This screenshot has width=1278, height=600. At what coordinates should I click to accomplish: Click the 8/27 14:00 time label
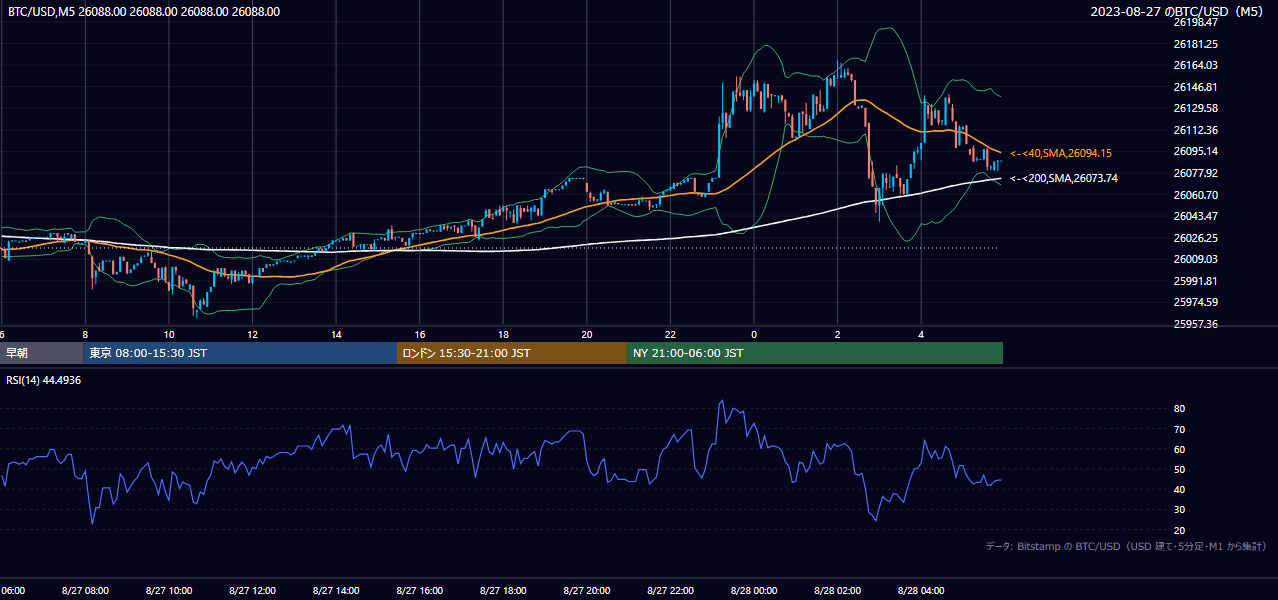pyautogui.click(x=336, y=591)
